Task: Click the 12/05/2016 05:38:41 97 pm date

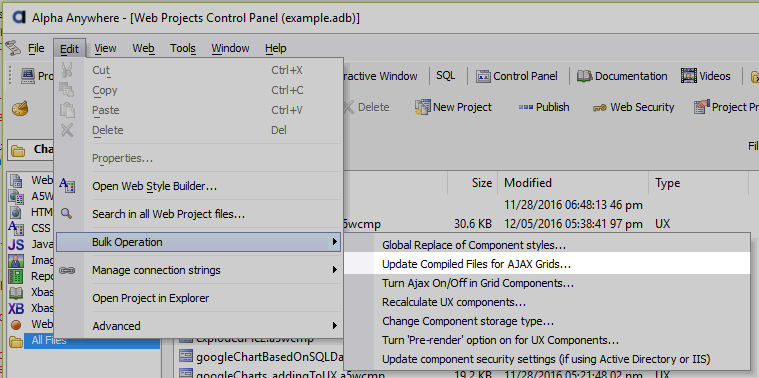Action: (x=573, y=224)
